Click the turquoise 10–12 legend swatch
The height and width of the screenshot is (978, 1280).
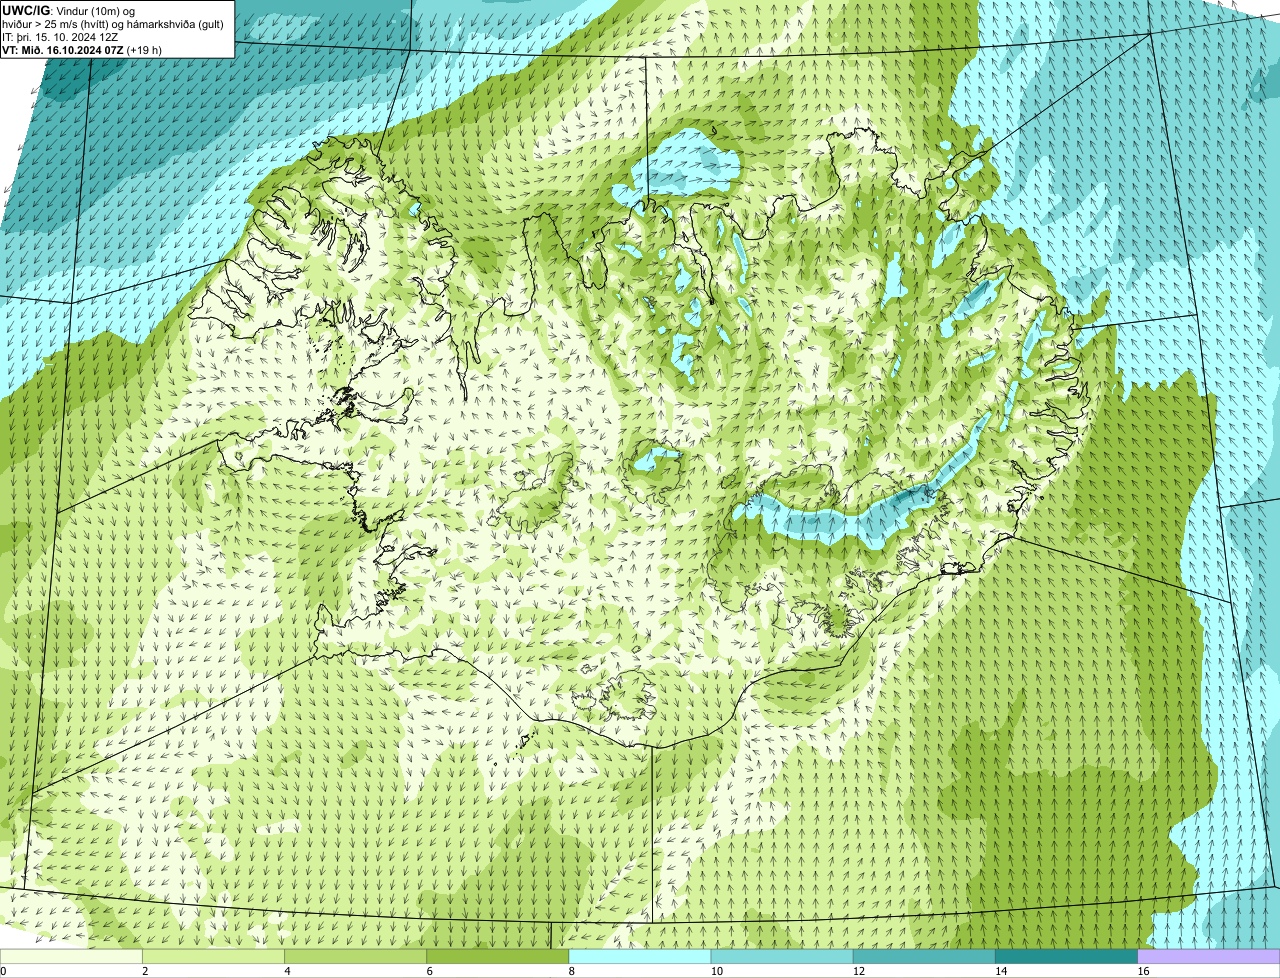coord(782,957)
